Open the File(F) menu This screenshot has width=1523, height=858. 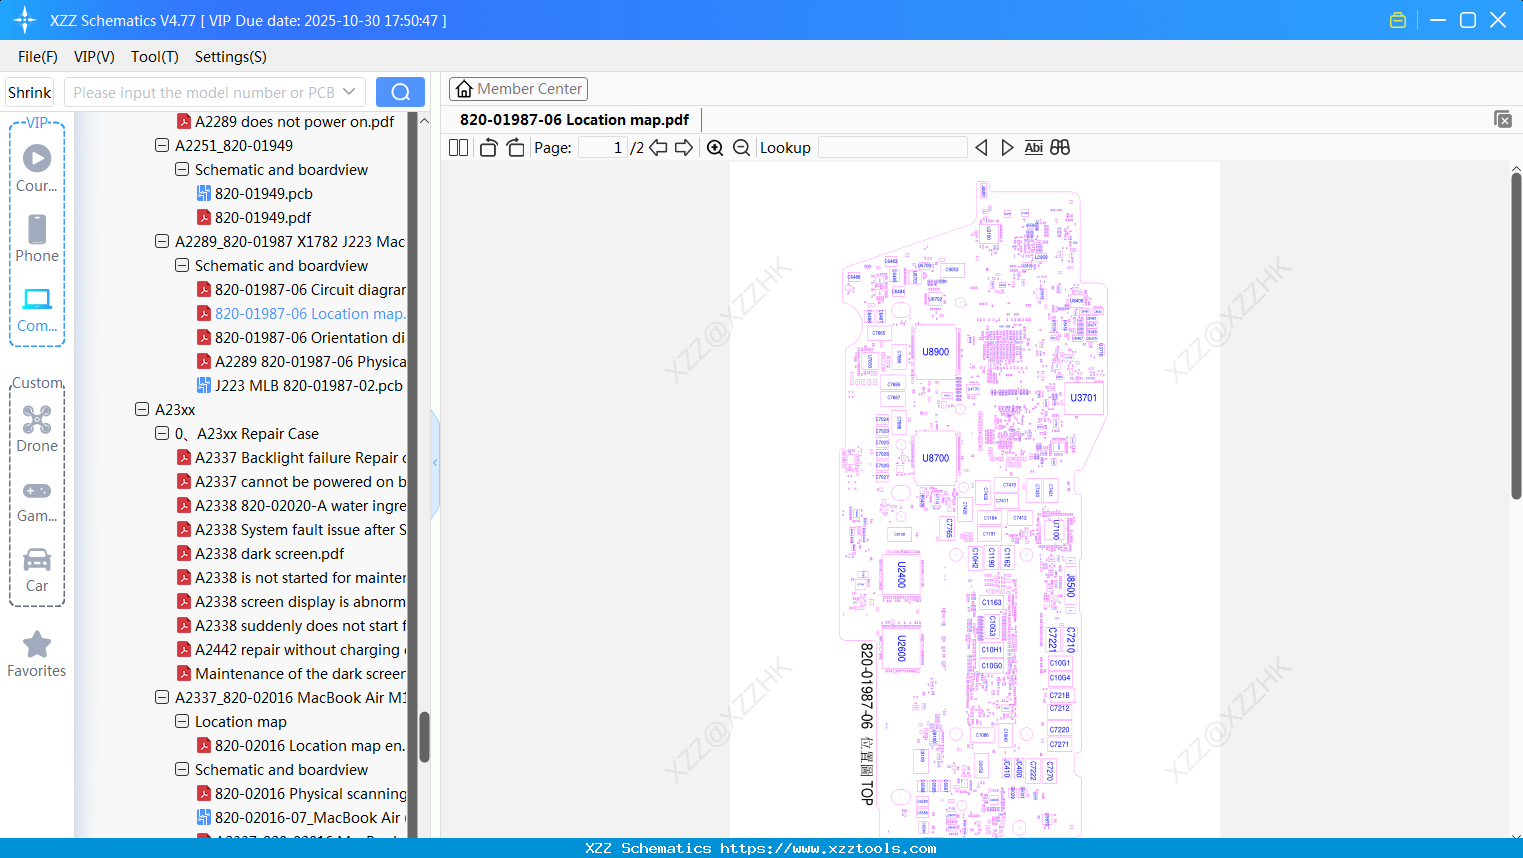[38, 57]
